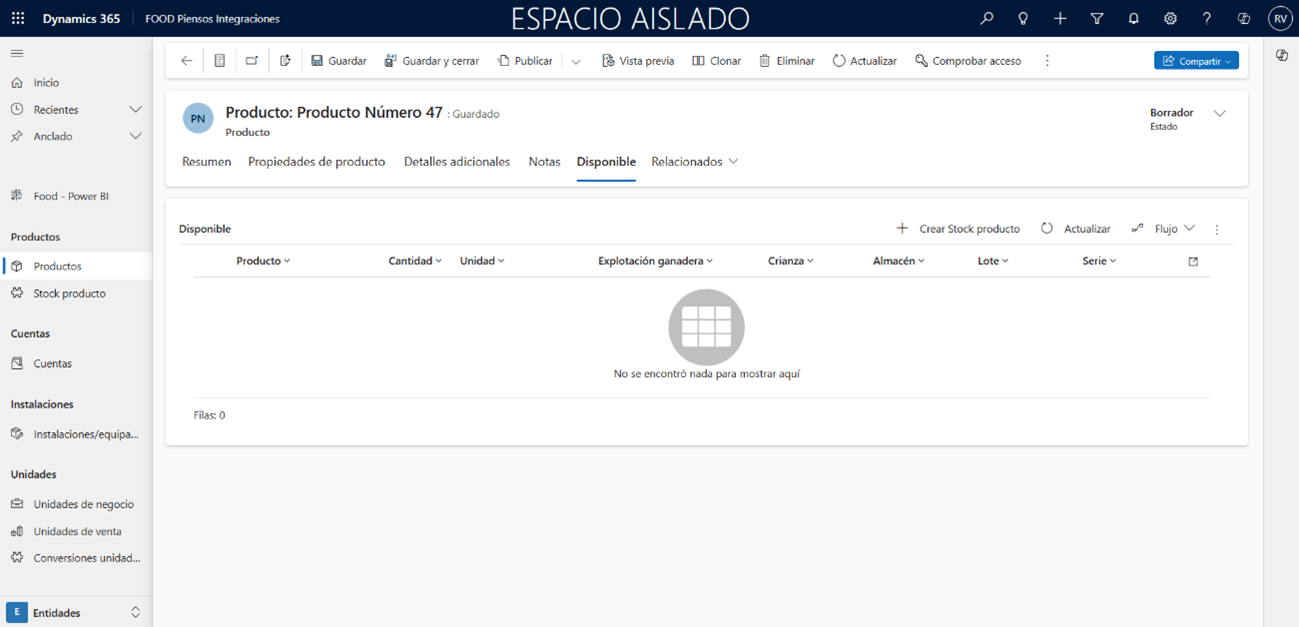This screenshot has height=627, width=1299.
Task: Click the help question mark icon
Action: pyautogui.click(x=1207, y=19)
